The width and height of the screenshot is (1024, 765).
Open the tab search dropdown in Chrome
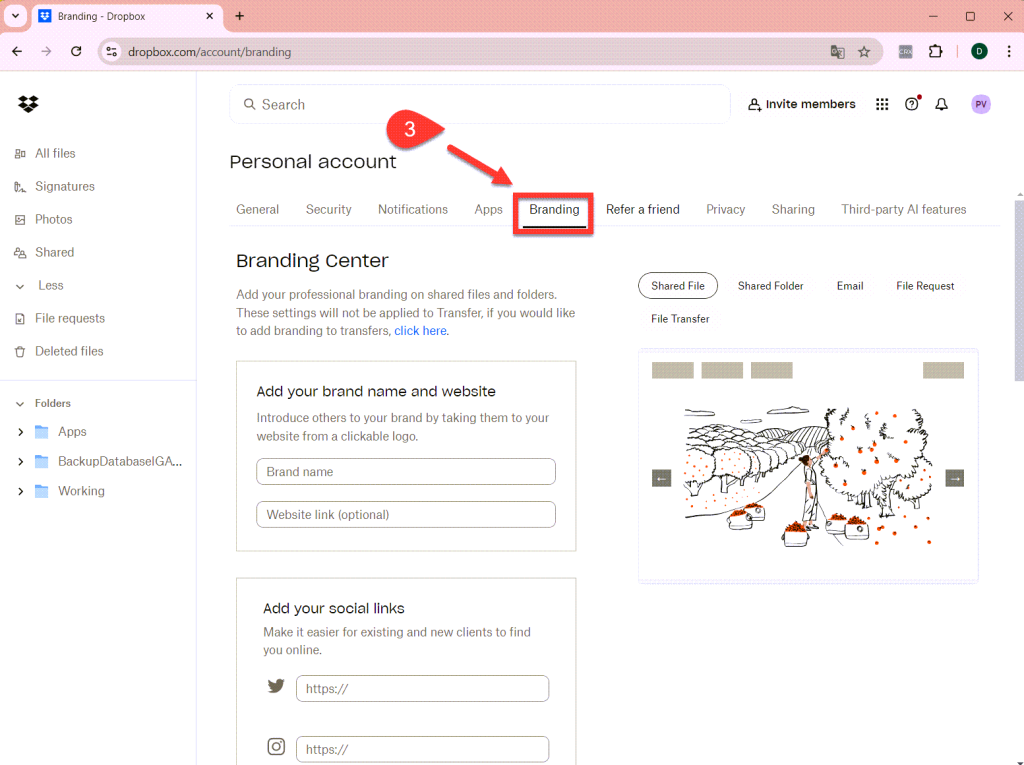(x=15, y=16)
